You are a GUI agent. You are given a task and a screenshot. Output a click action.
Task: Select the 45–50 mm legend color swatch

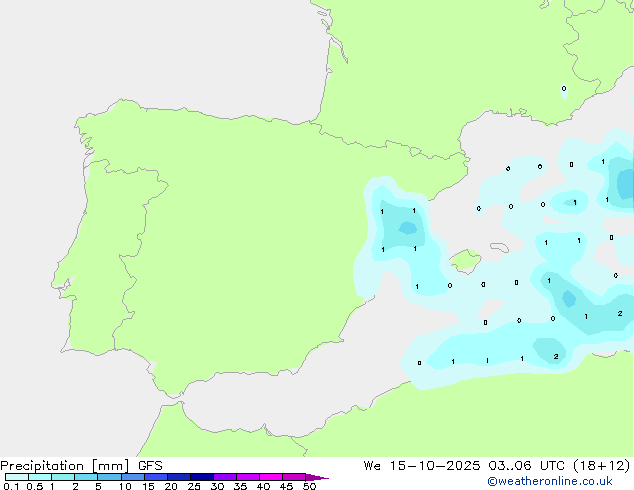(x=294, y=477)
